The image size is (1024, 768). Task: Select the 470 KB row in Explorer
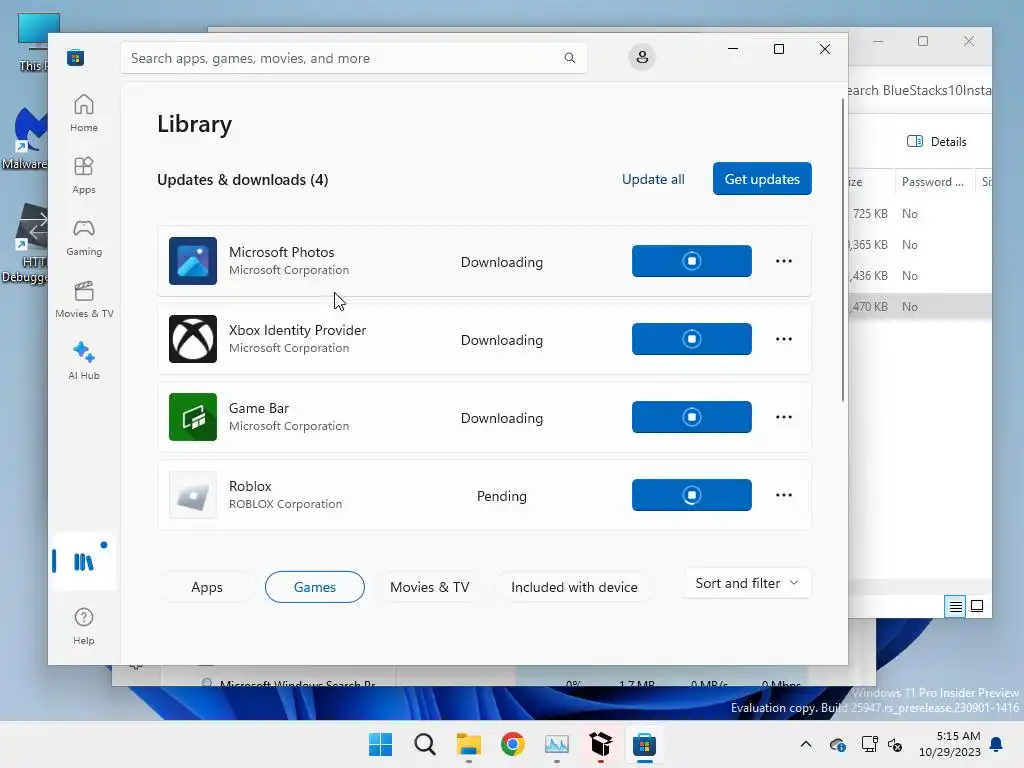coord(920,306)
